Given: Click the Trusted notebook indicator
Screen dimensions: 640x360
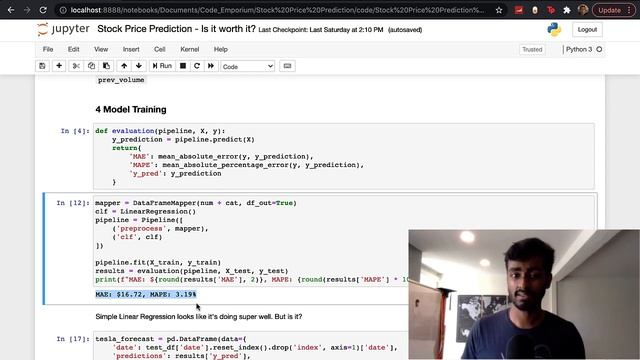Looking at the screenshot, I should 532,49.
